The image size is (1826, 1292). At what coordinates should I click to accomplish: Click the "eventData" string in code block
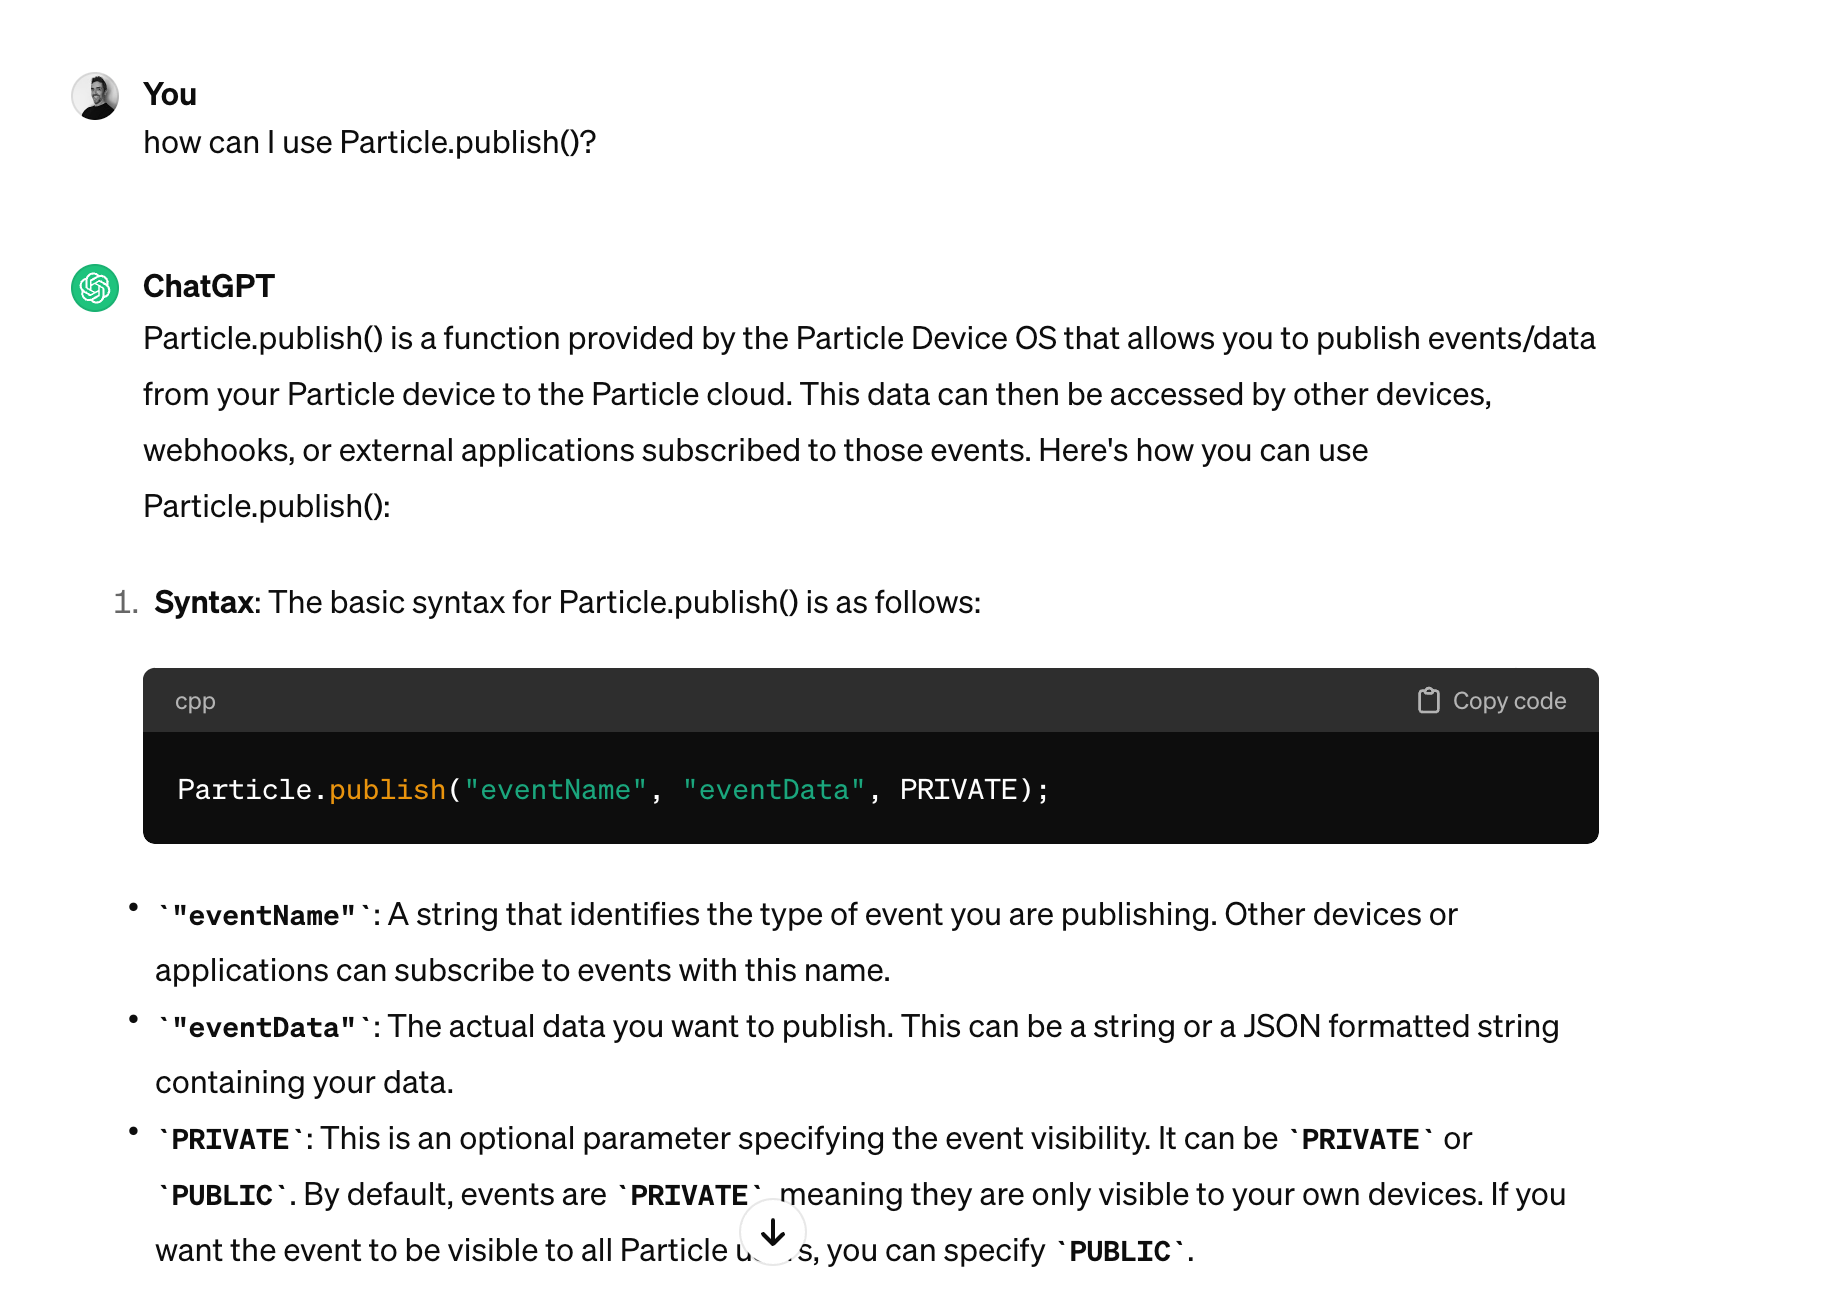tap(773, 790)
